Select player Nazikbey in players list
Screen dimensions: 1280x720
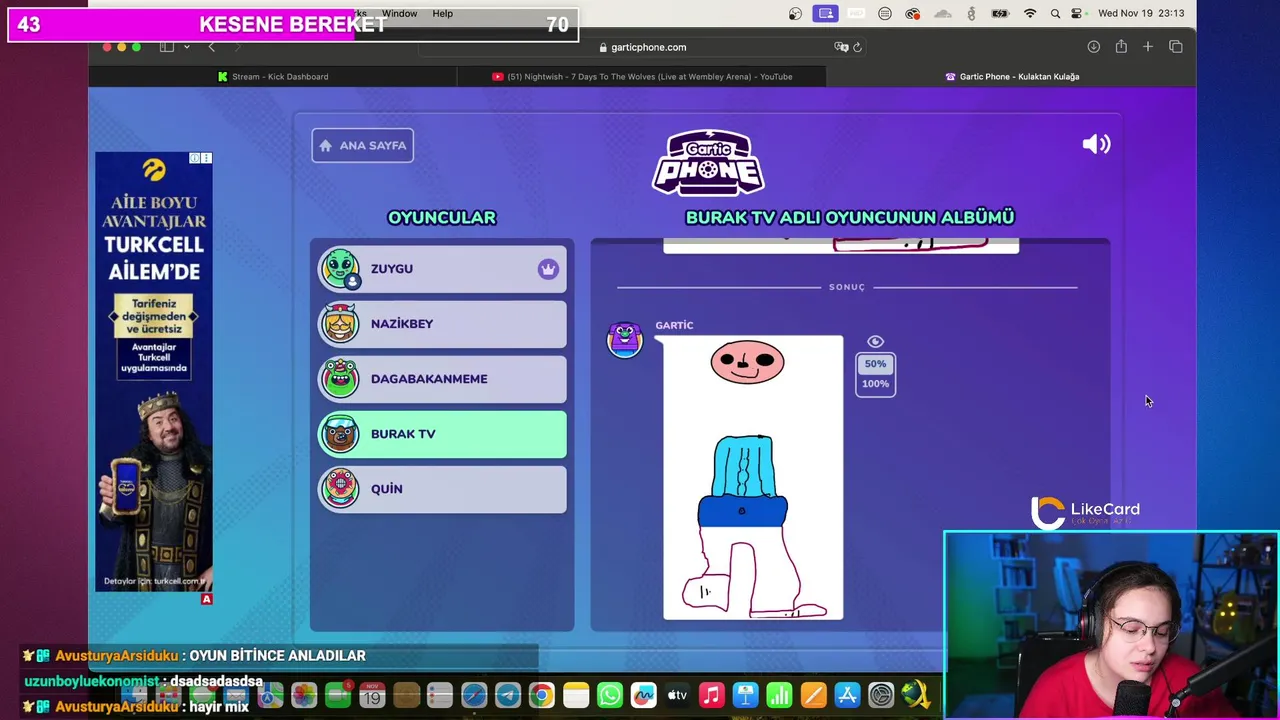442,324
